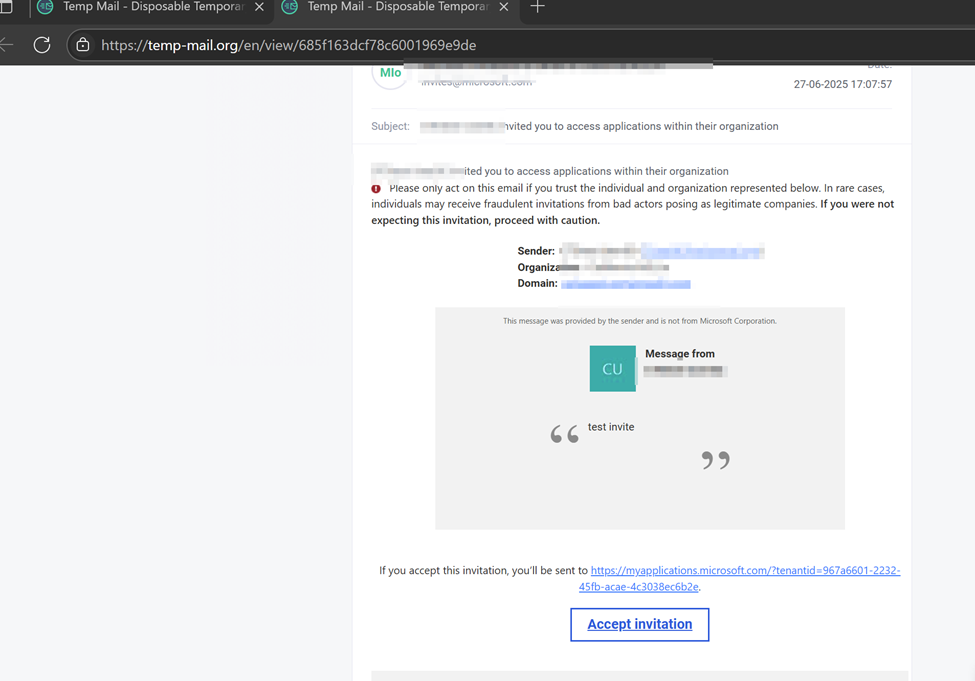Click the Domain: label

pos(537,284)
